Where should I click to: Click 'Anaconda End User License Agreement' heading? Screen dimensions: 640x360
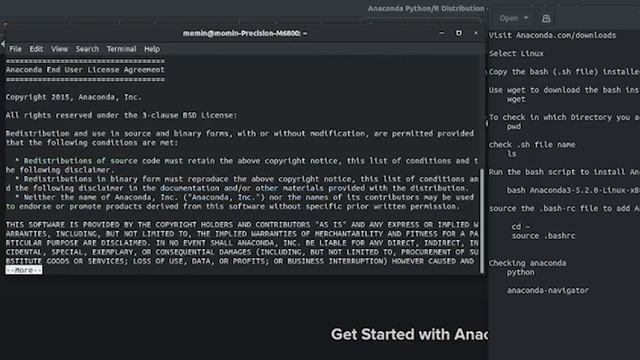click(x=85, y=70)
